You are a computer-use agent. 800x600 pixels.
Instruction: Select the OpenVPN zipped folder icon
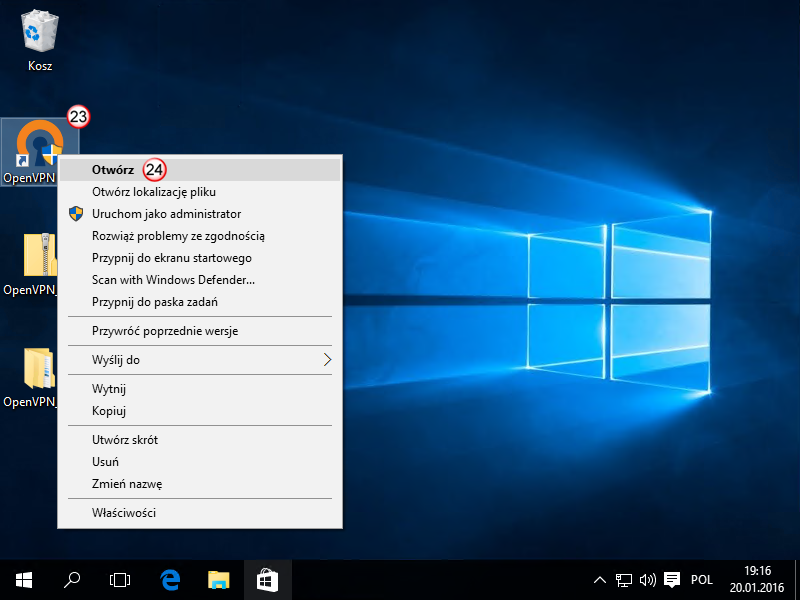pyautogui.click(x=39, y=255)
